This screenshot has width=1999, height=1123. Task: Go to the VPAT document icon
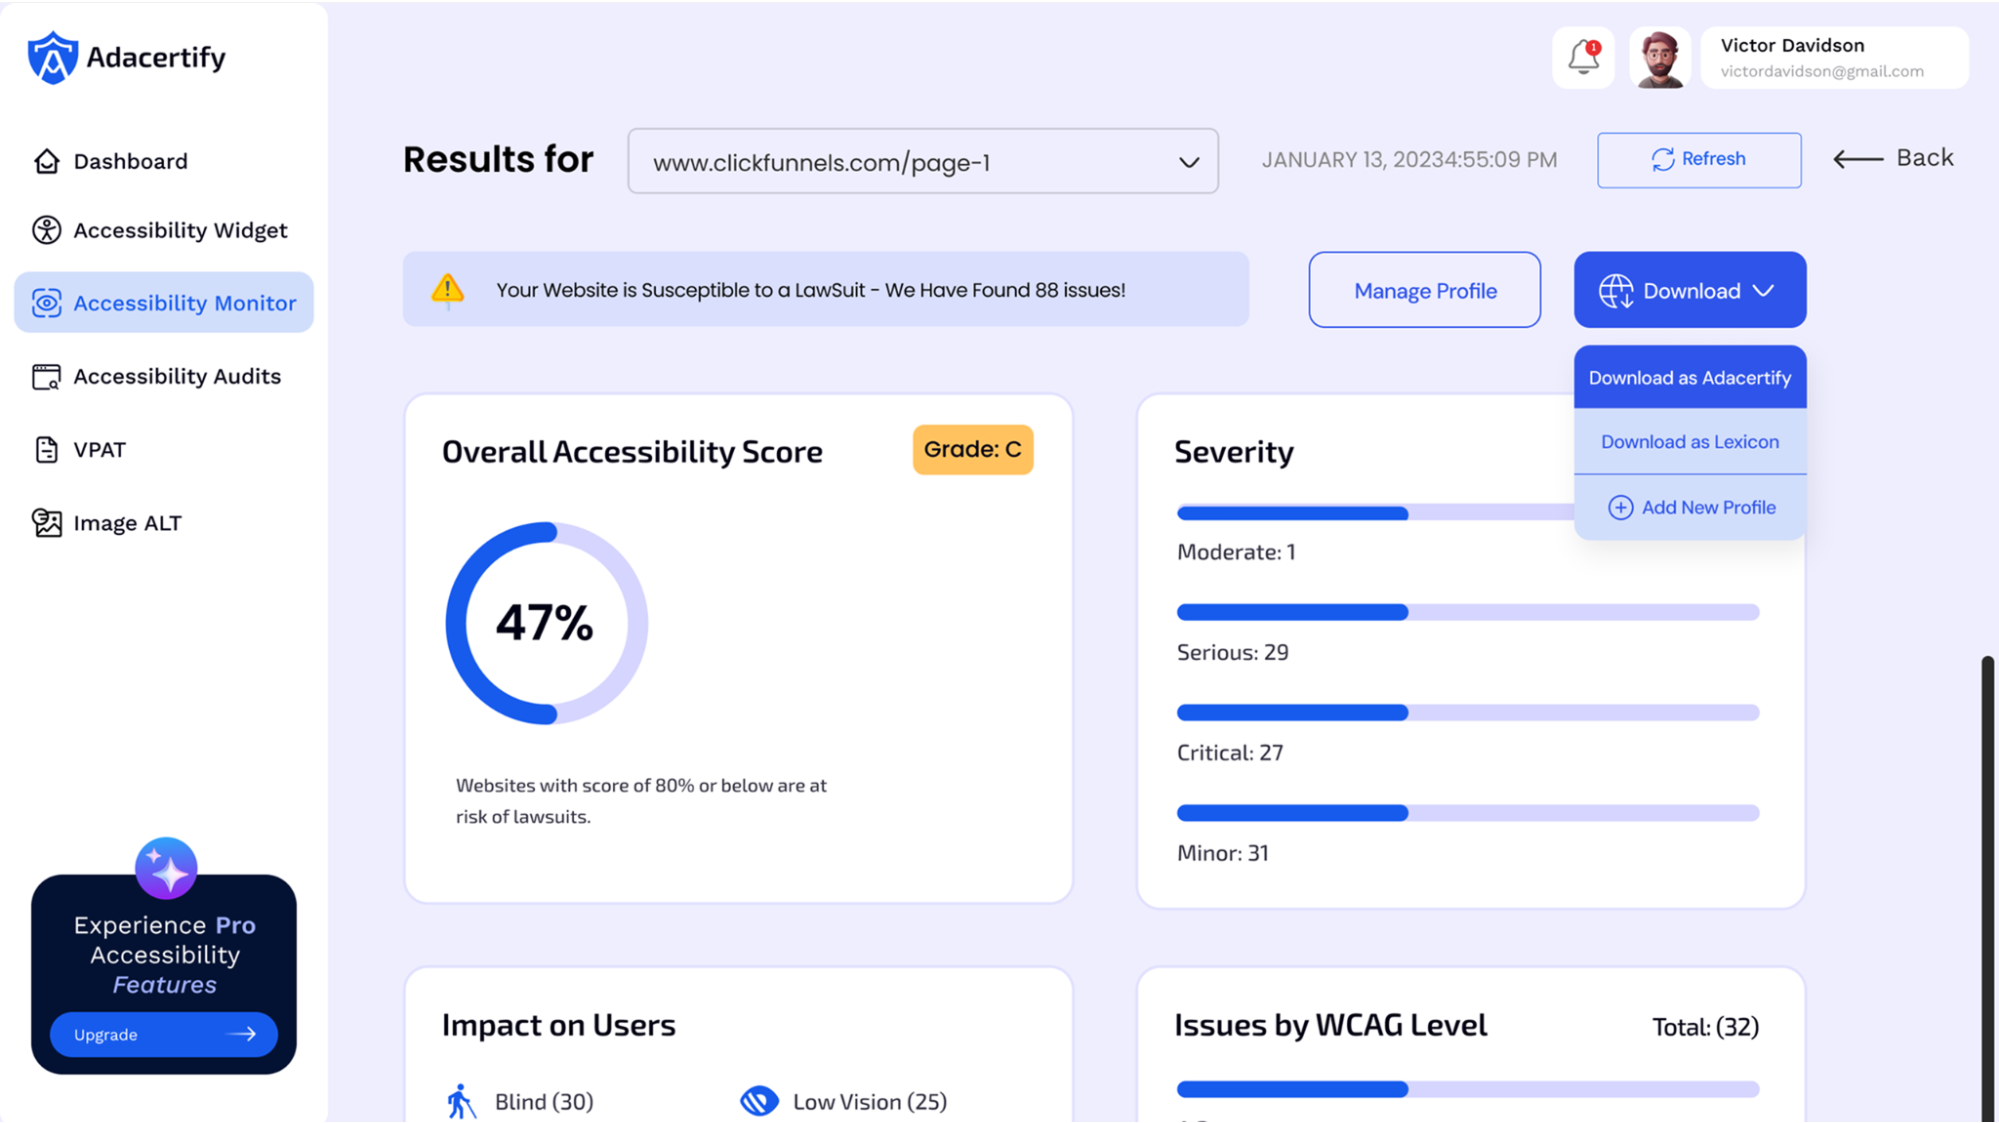pos(46,450)
